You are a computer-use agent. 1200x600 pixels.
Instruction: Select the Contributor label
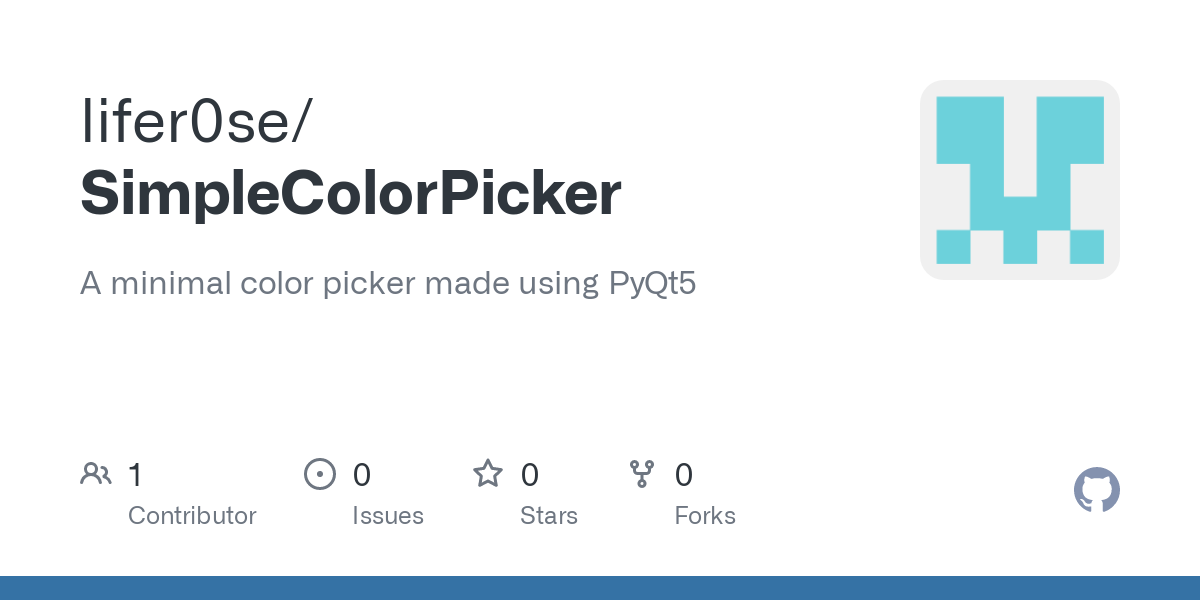pos(192,516)
